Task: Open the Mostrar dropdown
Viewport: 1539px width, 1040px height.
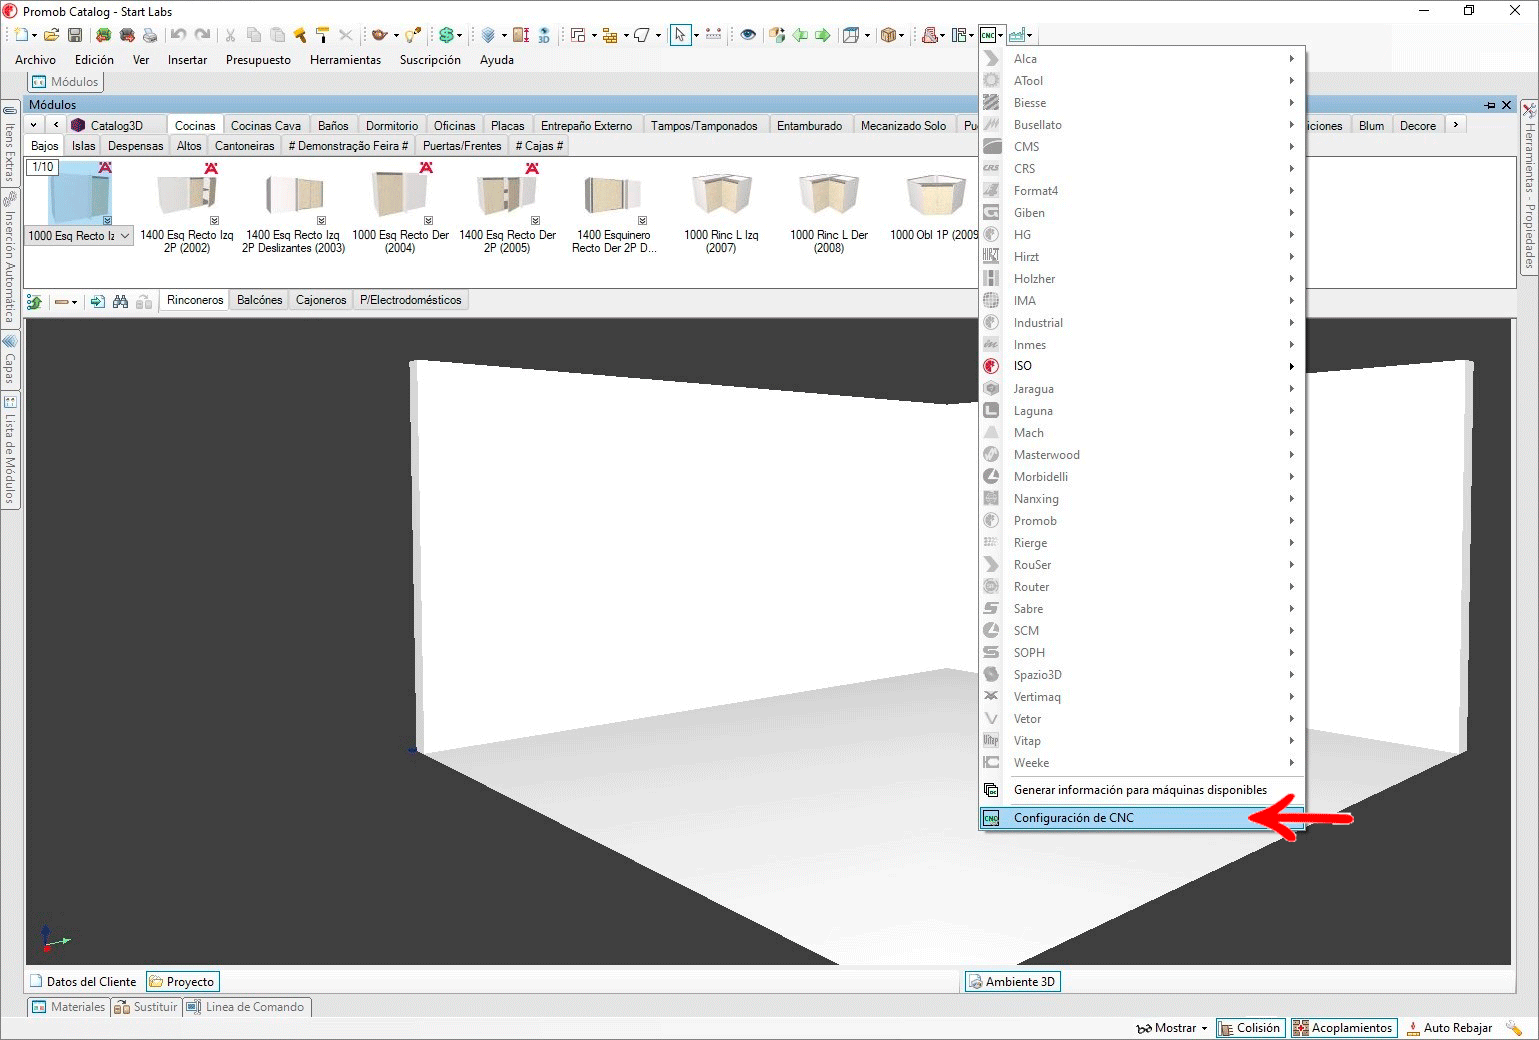Action: [1172, 1028]
